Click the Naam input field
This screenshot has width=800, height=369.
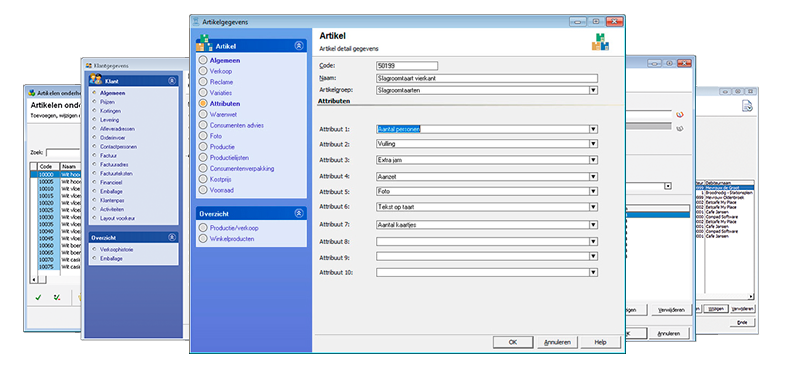click(x=487, y=78)
